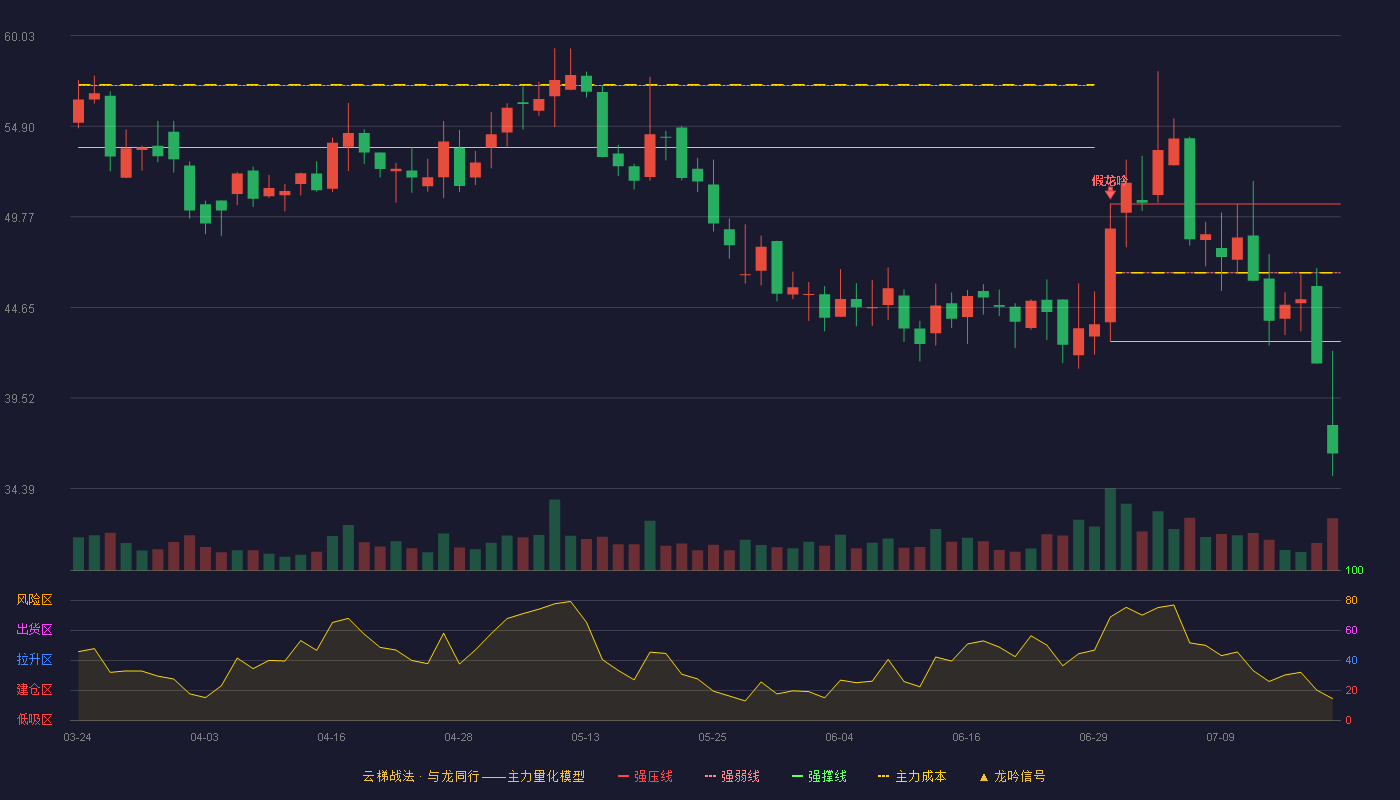Click the 拉升区 zone label
Viewport: 1400px width, 800px height.
[x=34, y=660]
